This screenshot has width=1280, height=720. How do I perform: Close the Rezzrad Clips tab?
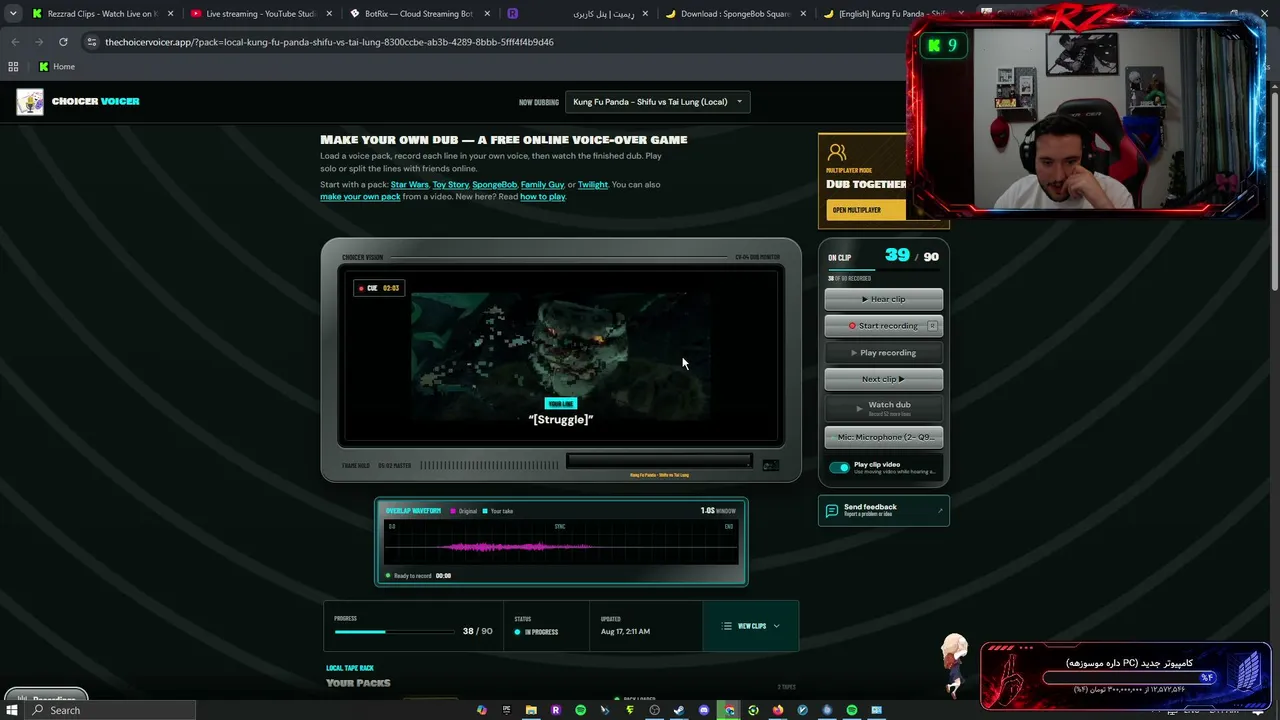click(x=170, y=14)
